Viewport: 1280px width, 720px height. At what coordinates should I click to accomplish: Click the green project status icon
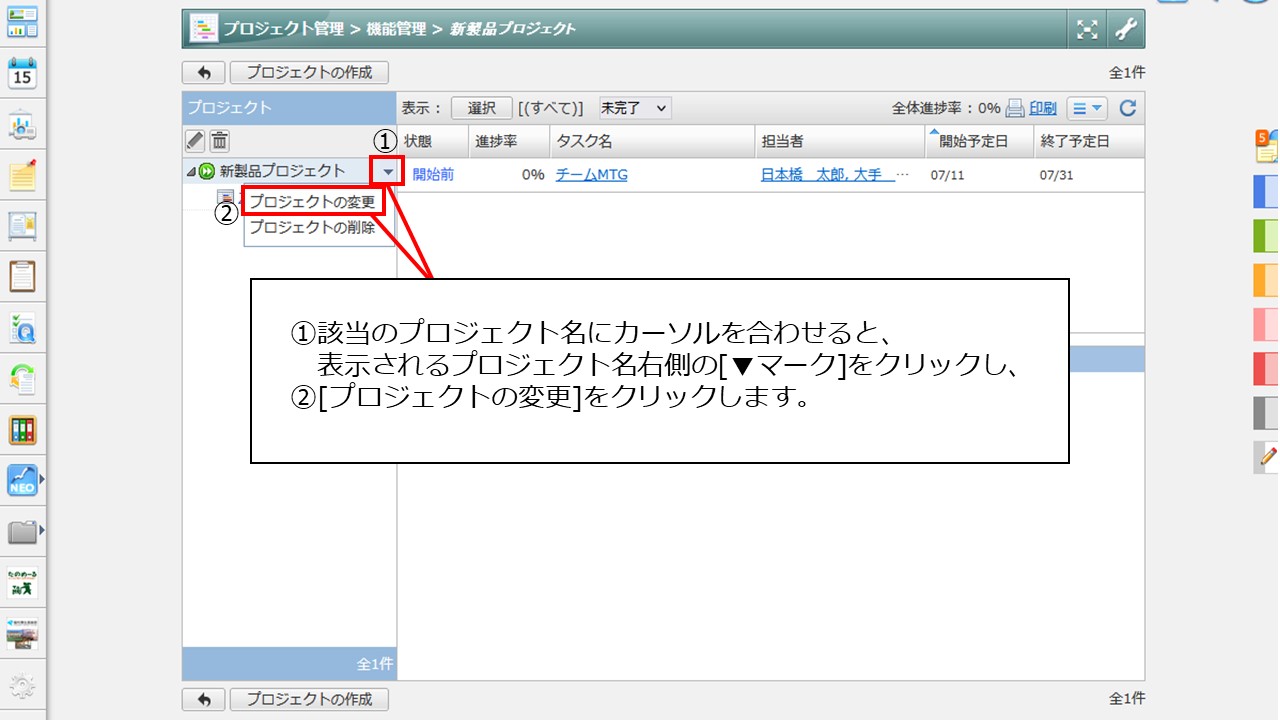tap(208, 171)
